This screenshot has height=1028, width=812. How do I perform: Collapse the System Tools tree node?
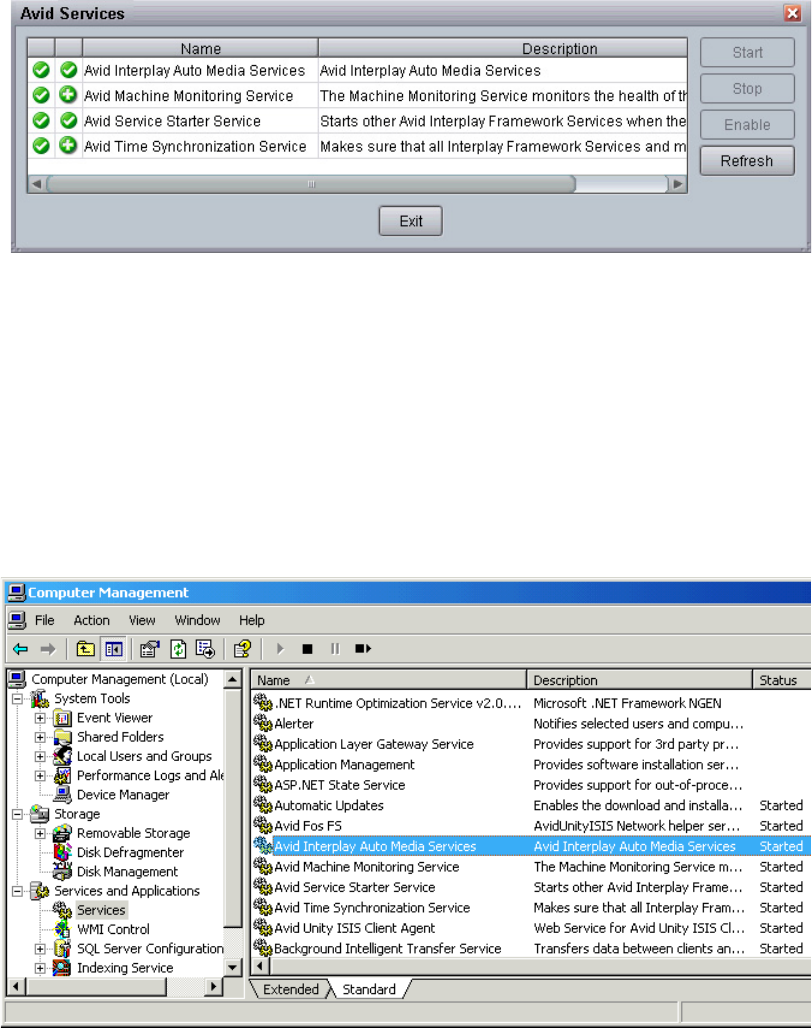18,699
